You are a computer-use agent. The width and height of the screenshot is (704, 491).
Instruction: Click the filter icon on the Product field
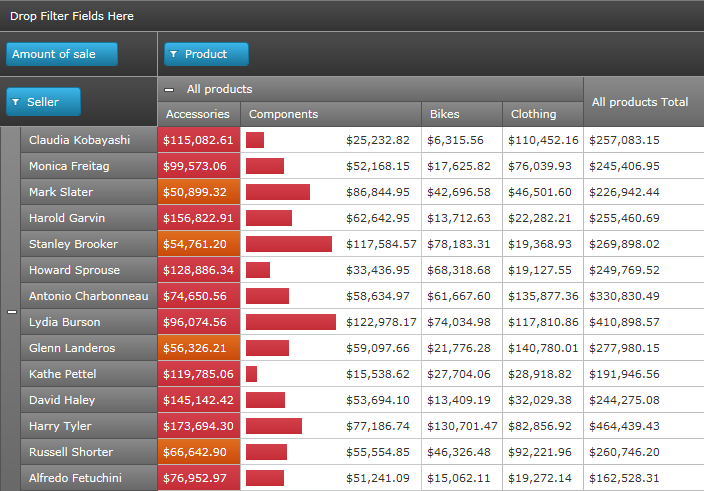[x=172, y=54]
